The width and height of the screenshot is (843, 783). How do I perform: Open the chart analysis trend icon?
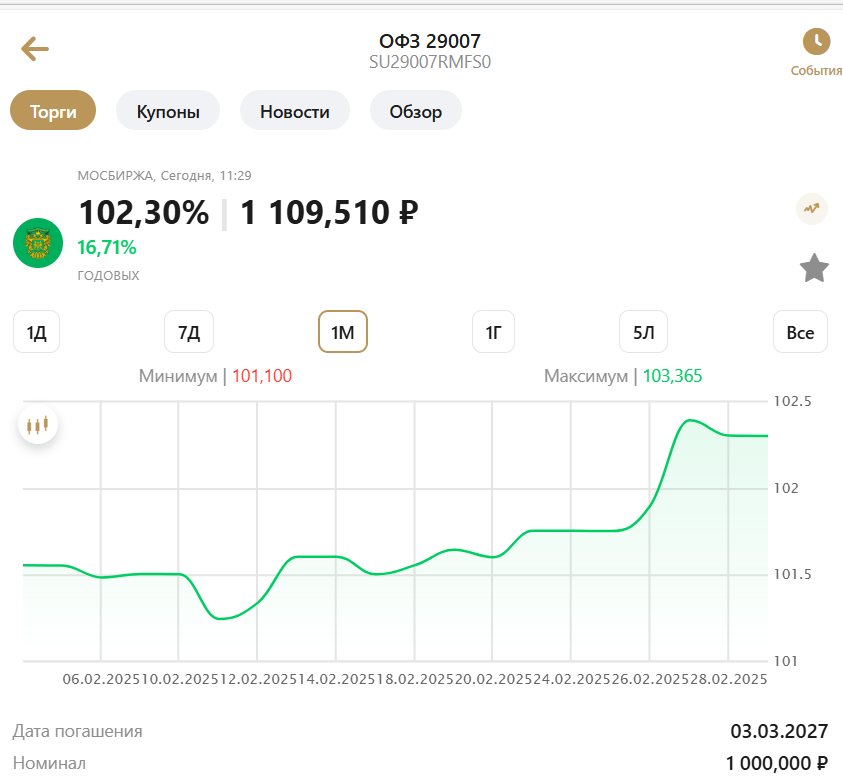[x=811, y=208]
